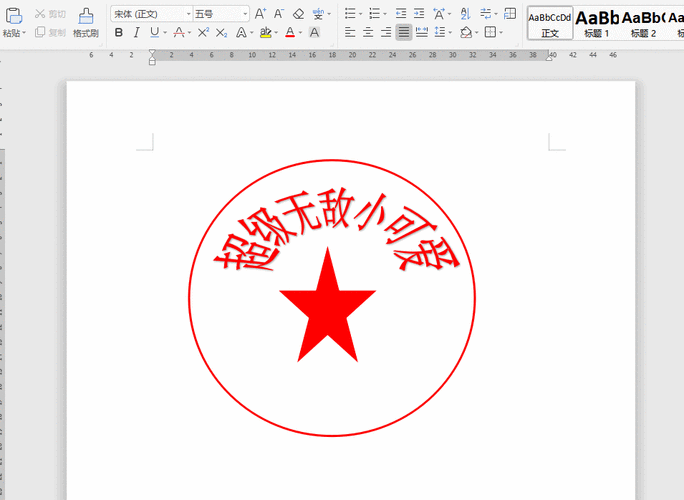
Task: Select the 标题 1 heading style
Action: [597, 23]
